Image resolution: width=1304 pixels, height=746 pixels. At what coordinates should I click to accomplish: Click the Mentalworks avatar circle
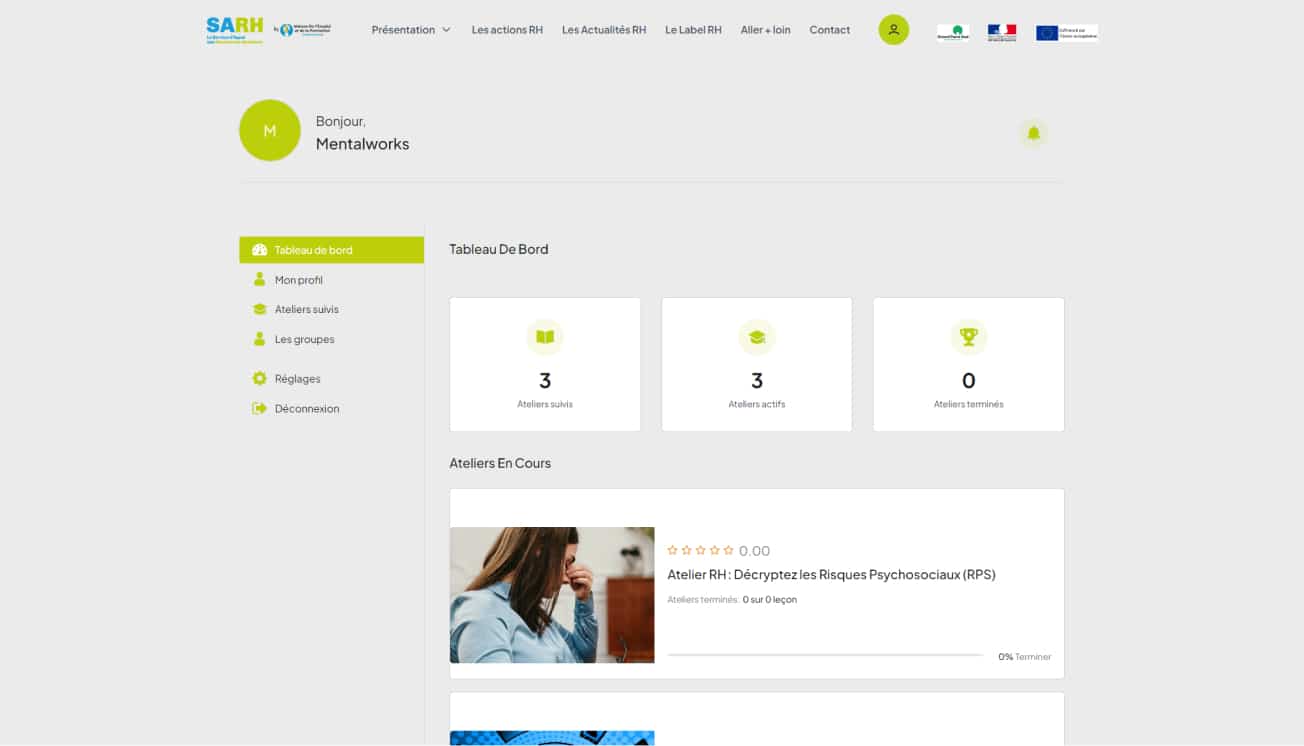(x=270, y=131)
